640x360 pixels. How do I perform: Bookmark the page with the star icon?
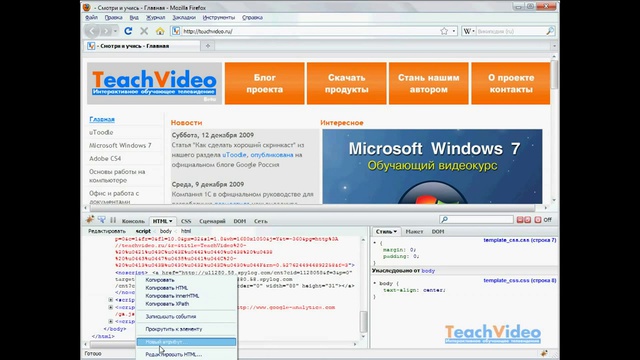pos(444,31)
